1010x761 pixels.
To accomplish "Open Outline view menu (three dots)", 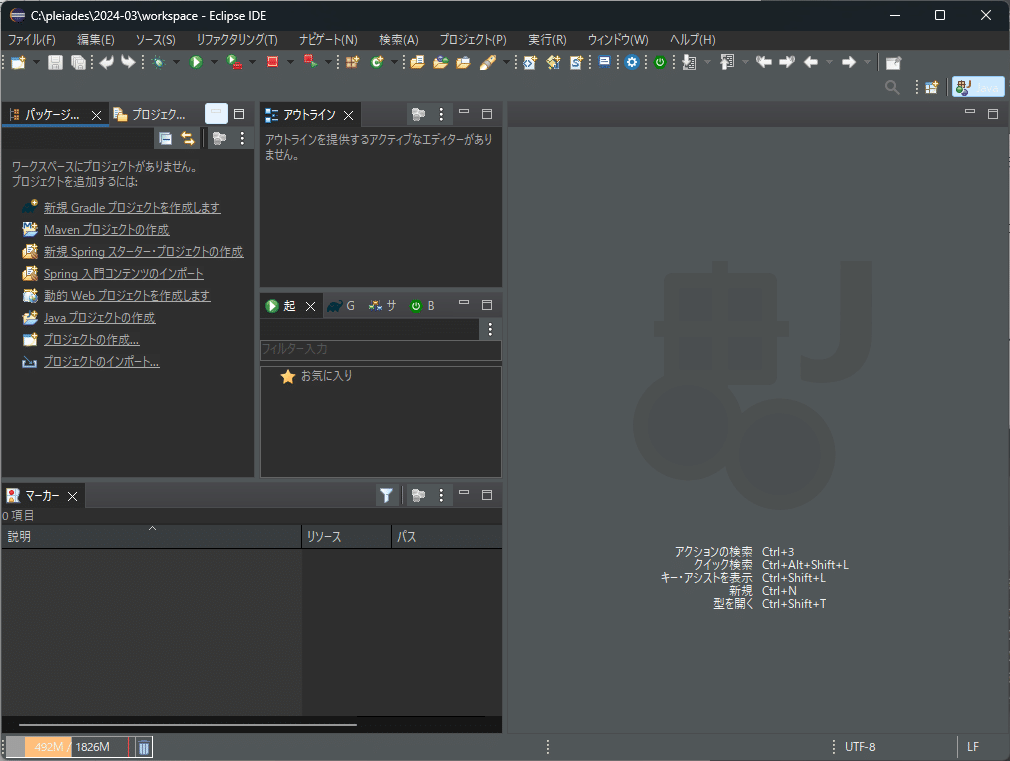I will pos(441,115).
